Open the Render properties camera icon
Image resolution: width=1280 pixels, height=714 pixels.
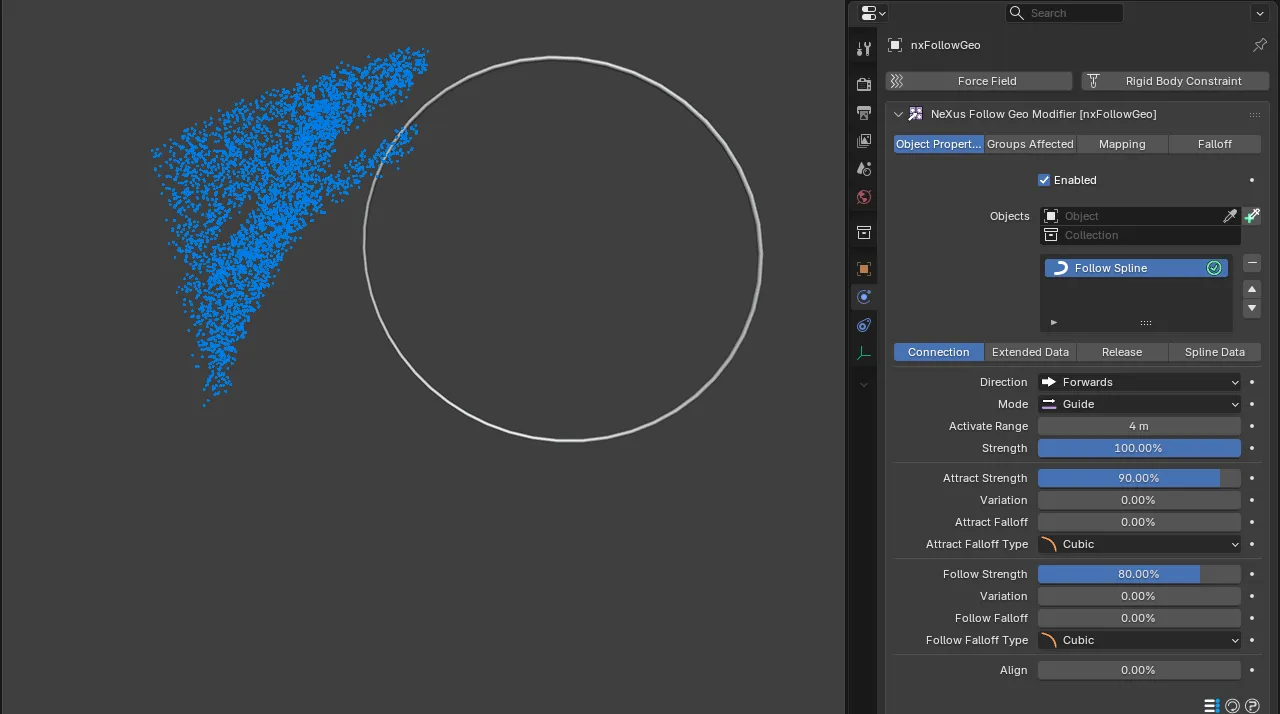[x=864, y=85]
